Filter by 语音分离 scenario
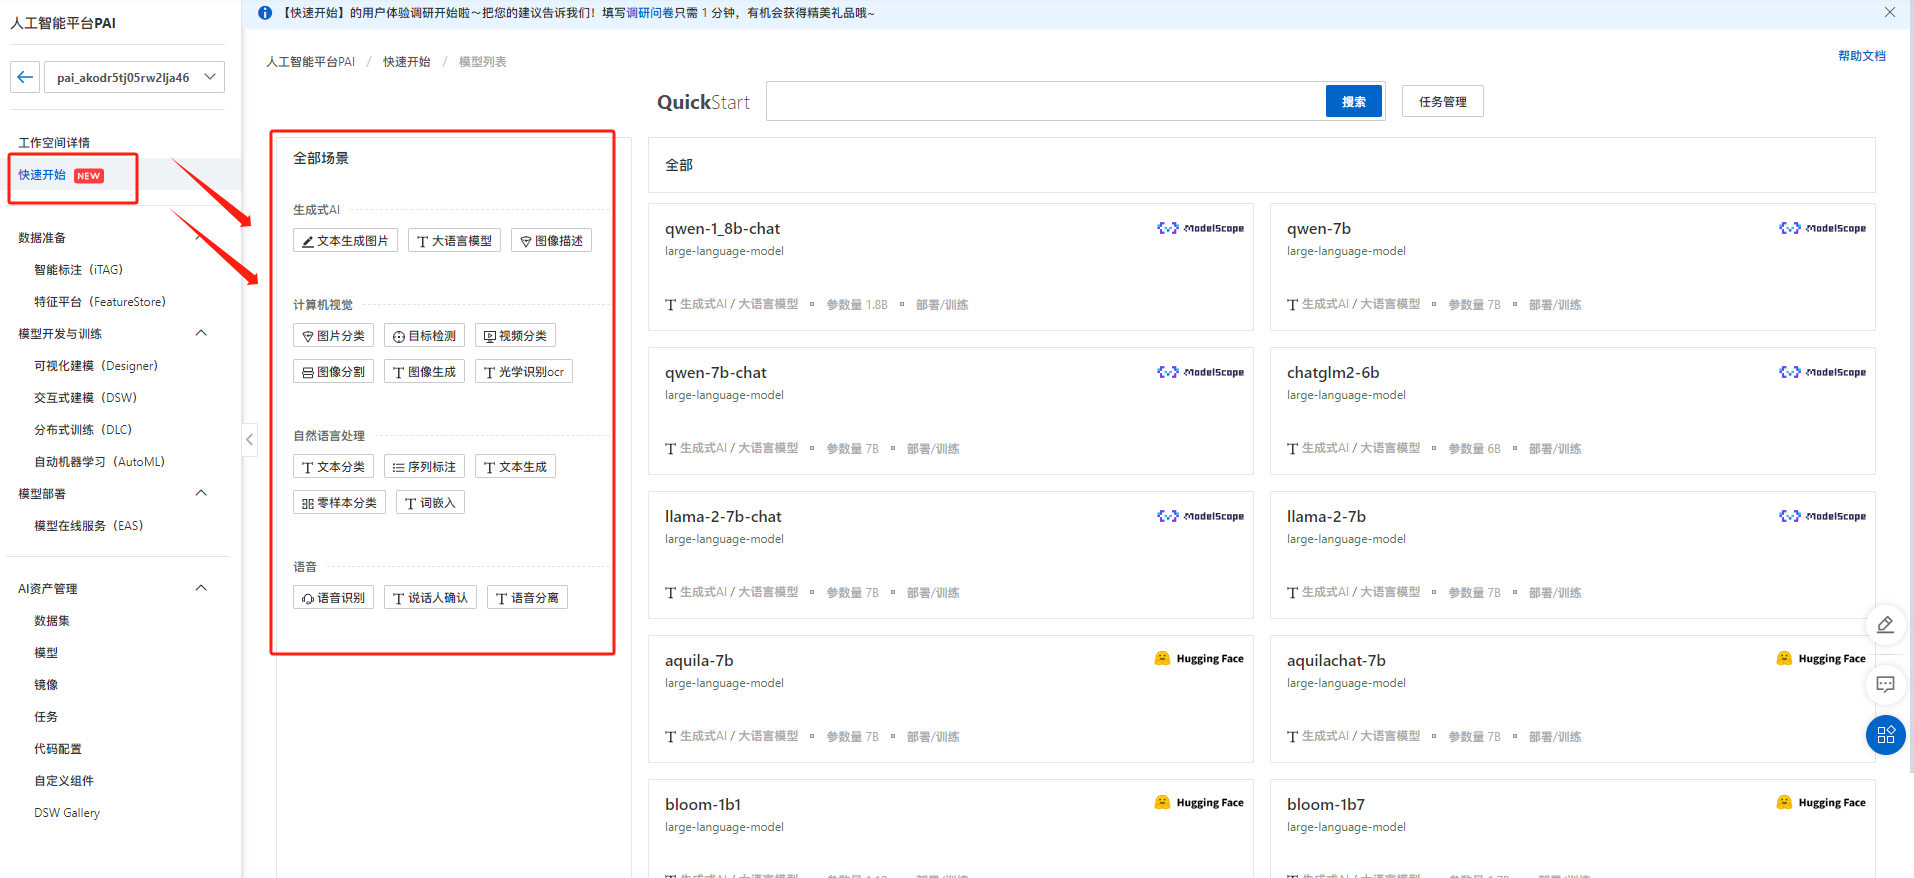Screen dimensions: 1914x878 click(527, 598)
